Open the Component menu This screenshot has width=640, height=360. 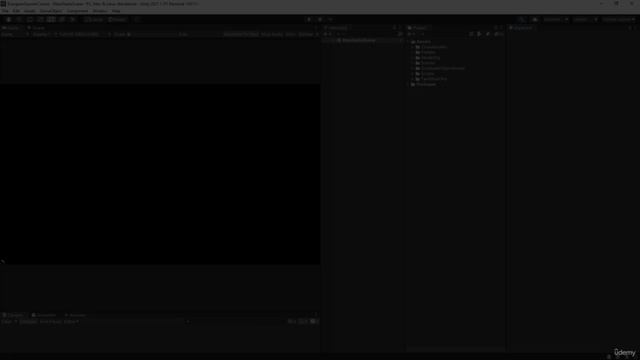pyautogui.click(x=77, y=11)
